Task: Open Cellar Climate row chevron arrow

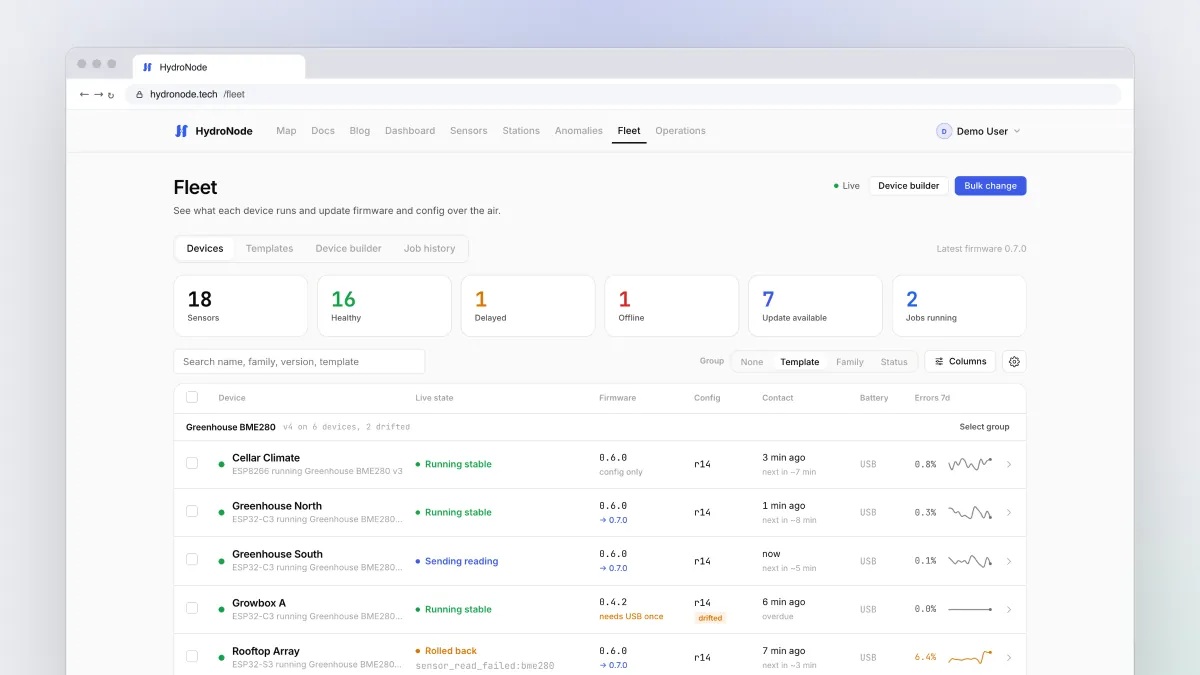Action: click(x=1008, y=464)
